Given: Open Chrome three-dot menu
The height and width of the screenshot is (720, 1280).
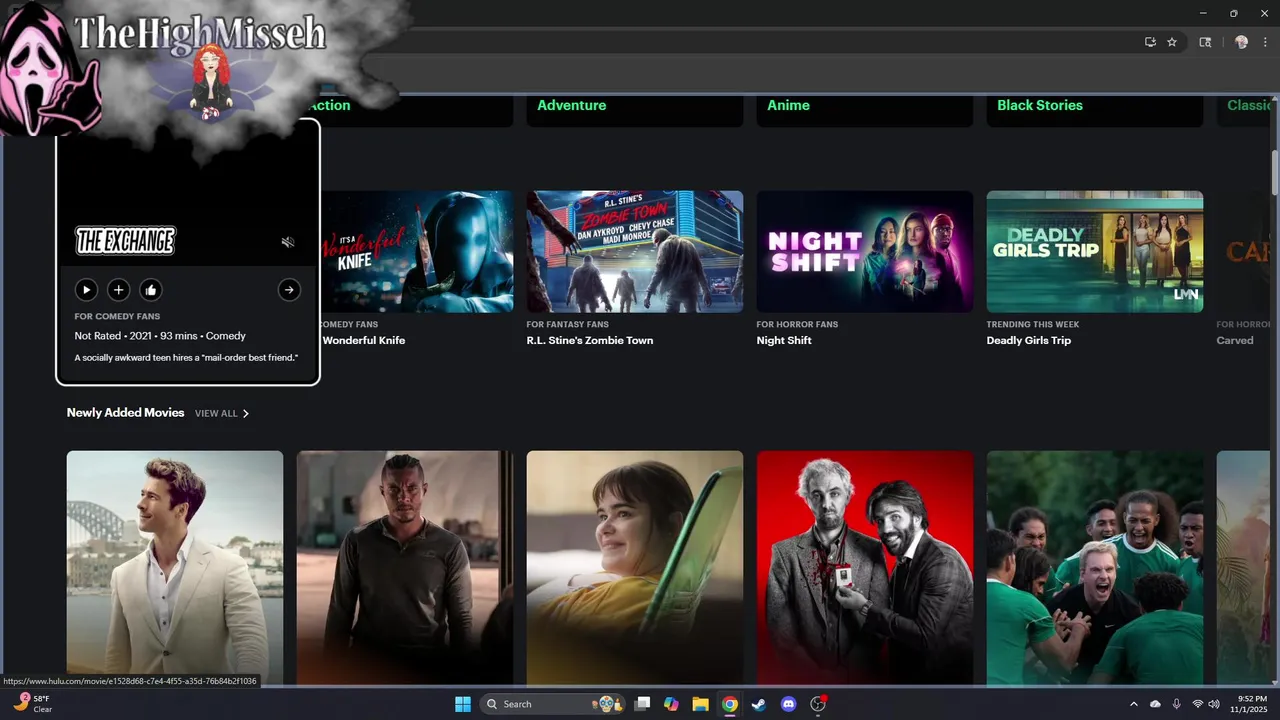Looking at the screenshot, I should 1264,42.
